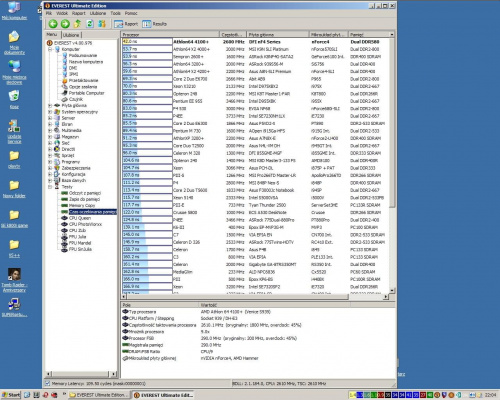Click the green Forward arrow toolbar button
Screen dimensions: 500x400
click(65, 24)
